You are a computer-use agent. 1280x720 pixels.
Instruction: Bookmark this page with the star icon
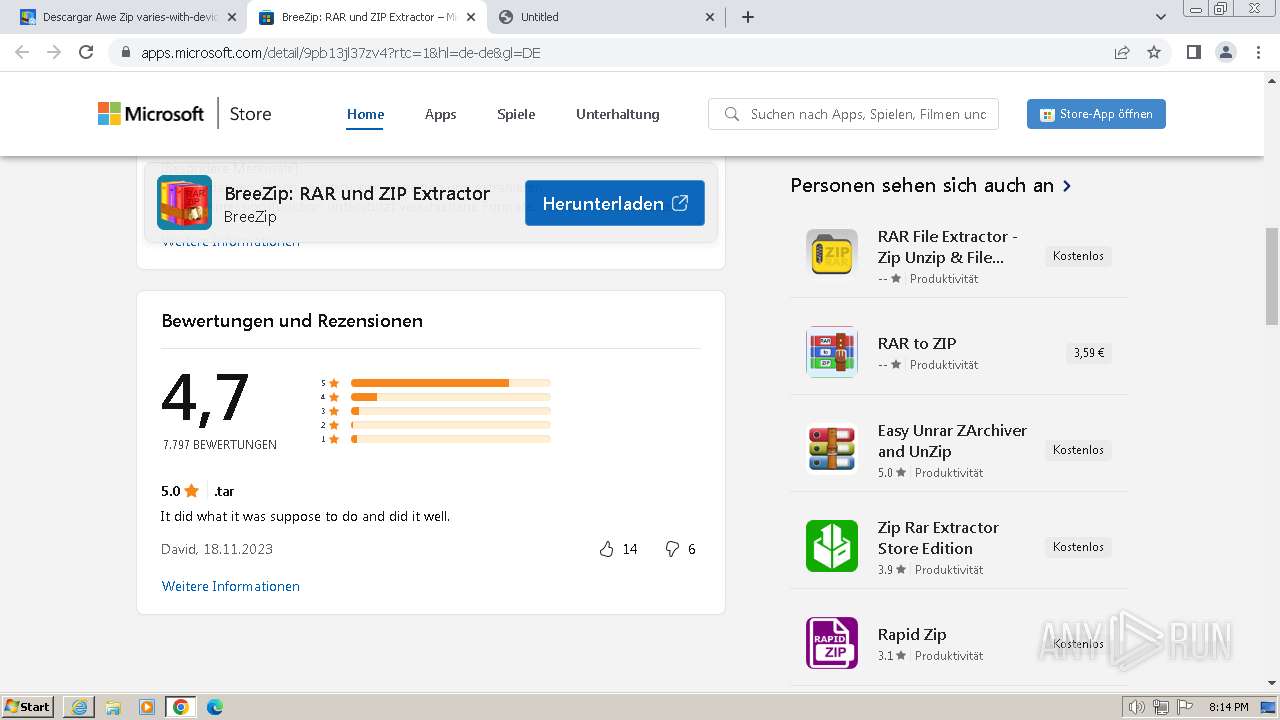click(x=1154, y=52)
